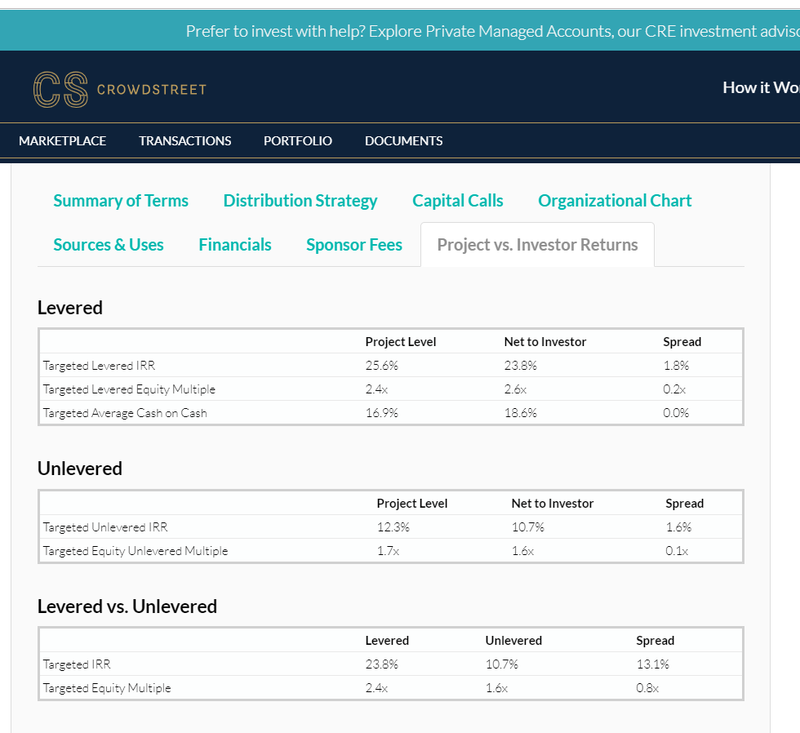Click the CROWDSTREET wordmark text
This screenshot has width=800, height=733.
pos(152,90)
